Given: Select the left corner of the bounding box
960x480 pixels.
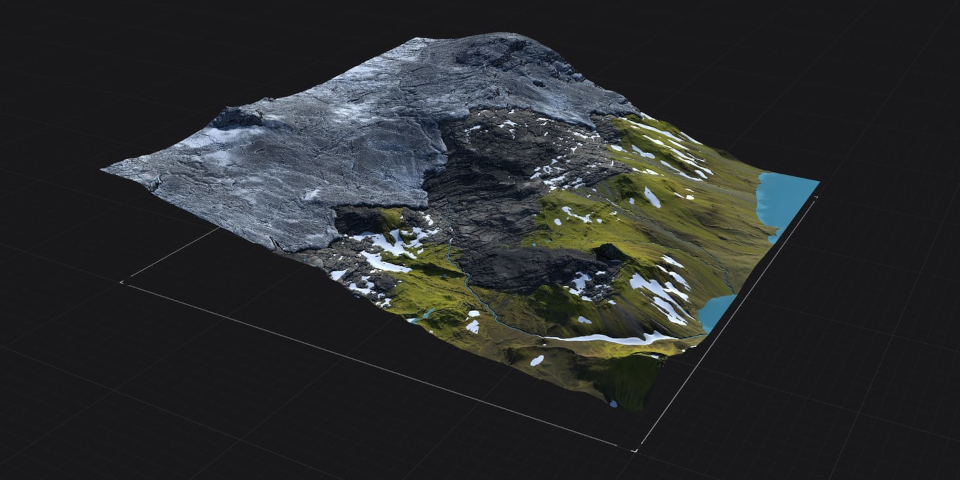Looking at the screenshot, I should (122, 282).
